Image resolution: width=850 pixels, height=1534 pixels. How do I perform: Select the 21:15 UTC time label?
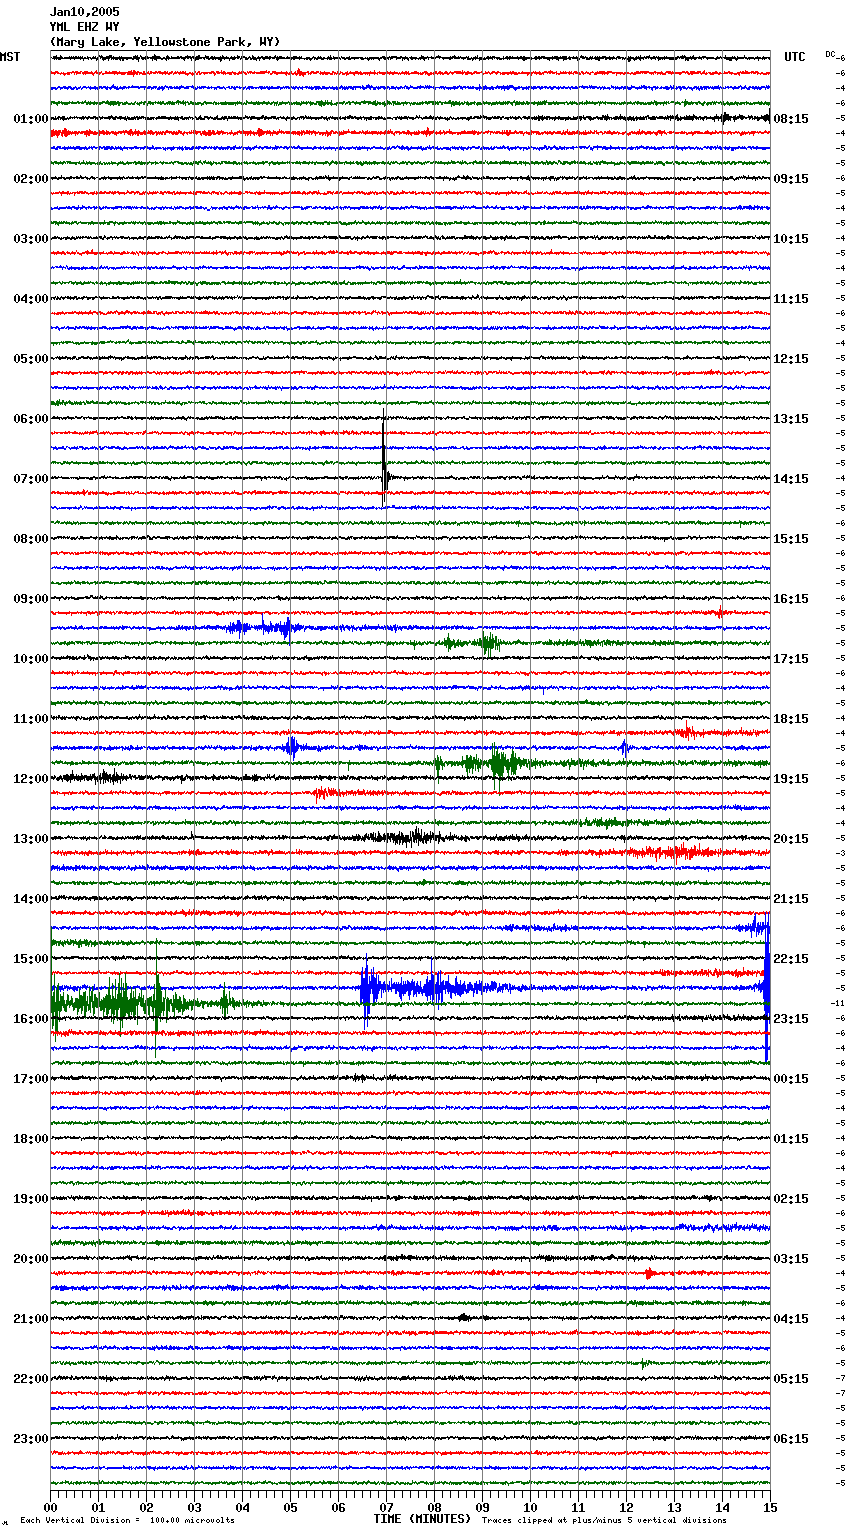click(791, 899)
